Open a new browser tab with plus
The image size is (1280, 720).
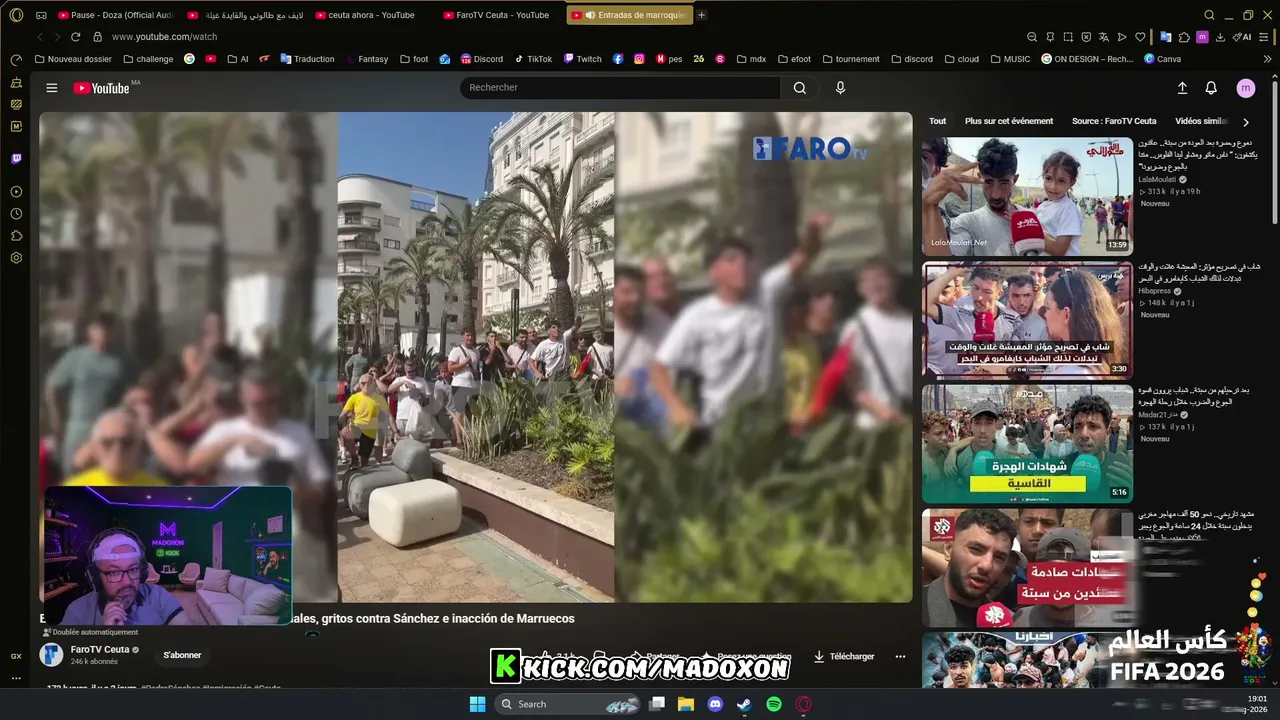point(701,15)
